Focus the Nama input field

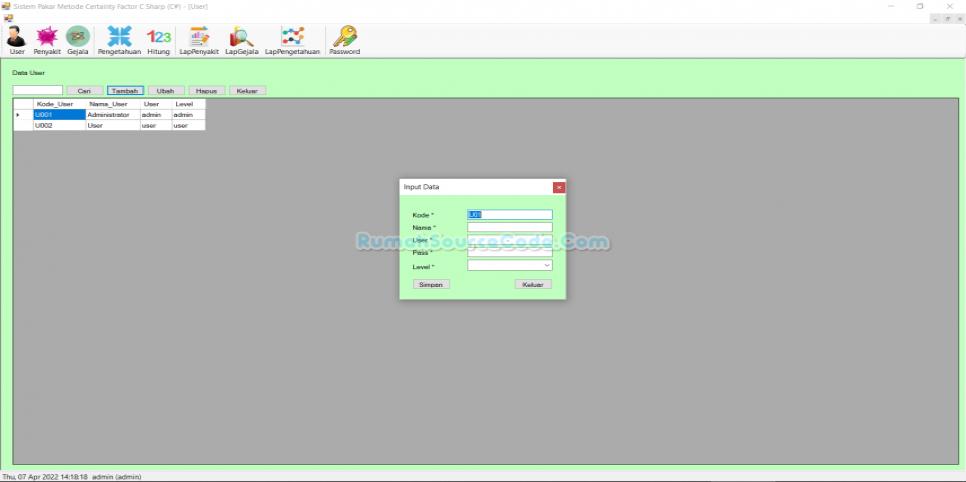click(x=509, y=227)
